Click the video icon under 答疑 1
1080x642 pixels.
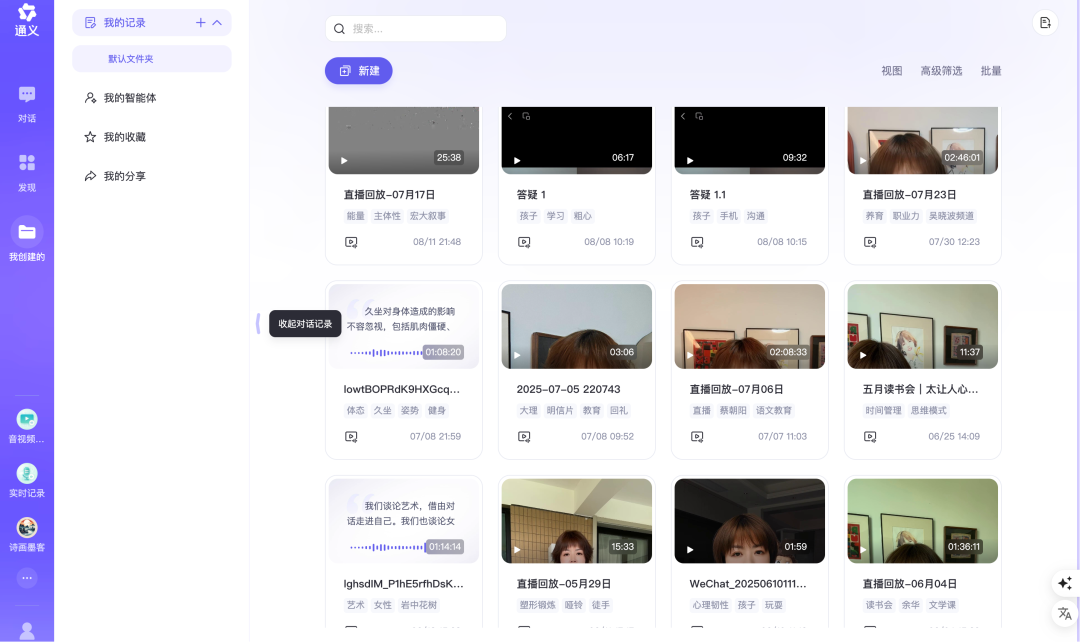pos(524,242)
